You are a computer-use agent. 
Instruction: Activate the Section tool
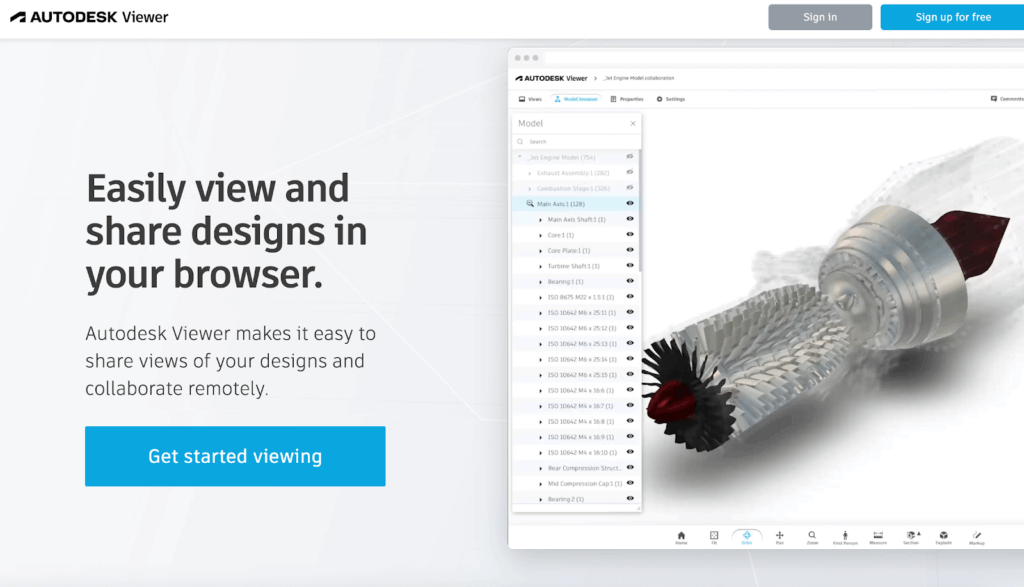click(910, 536)
